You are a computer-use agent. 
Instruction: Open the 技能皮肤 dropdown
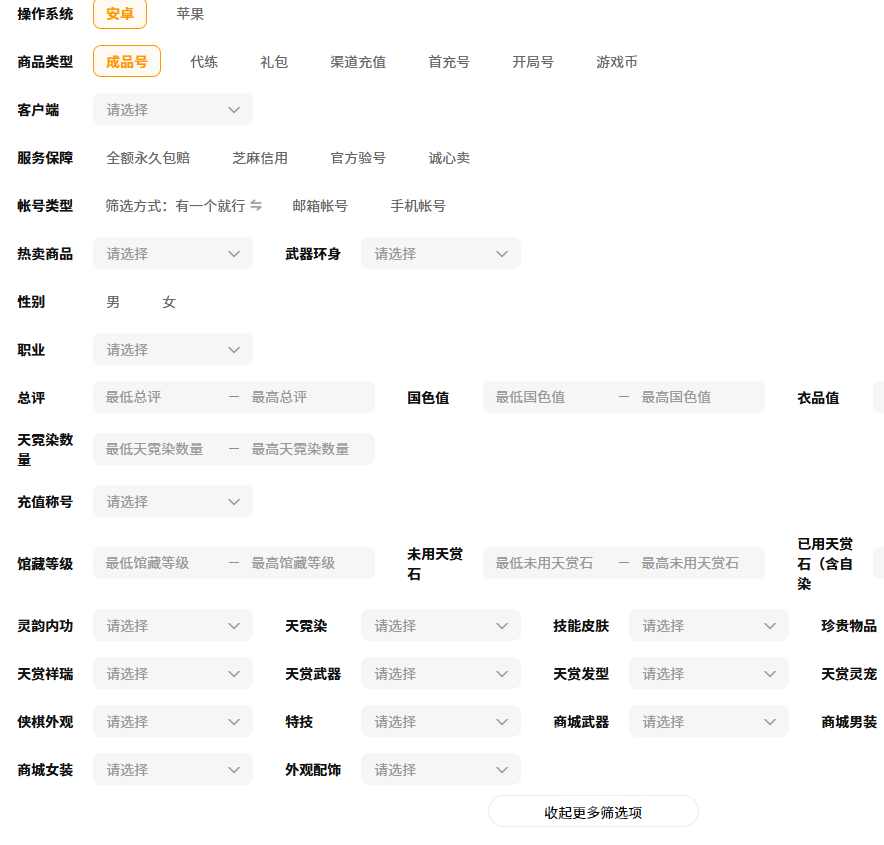pyautogui.click(x=708, y=626)
